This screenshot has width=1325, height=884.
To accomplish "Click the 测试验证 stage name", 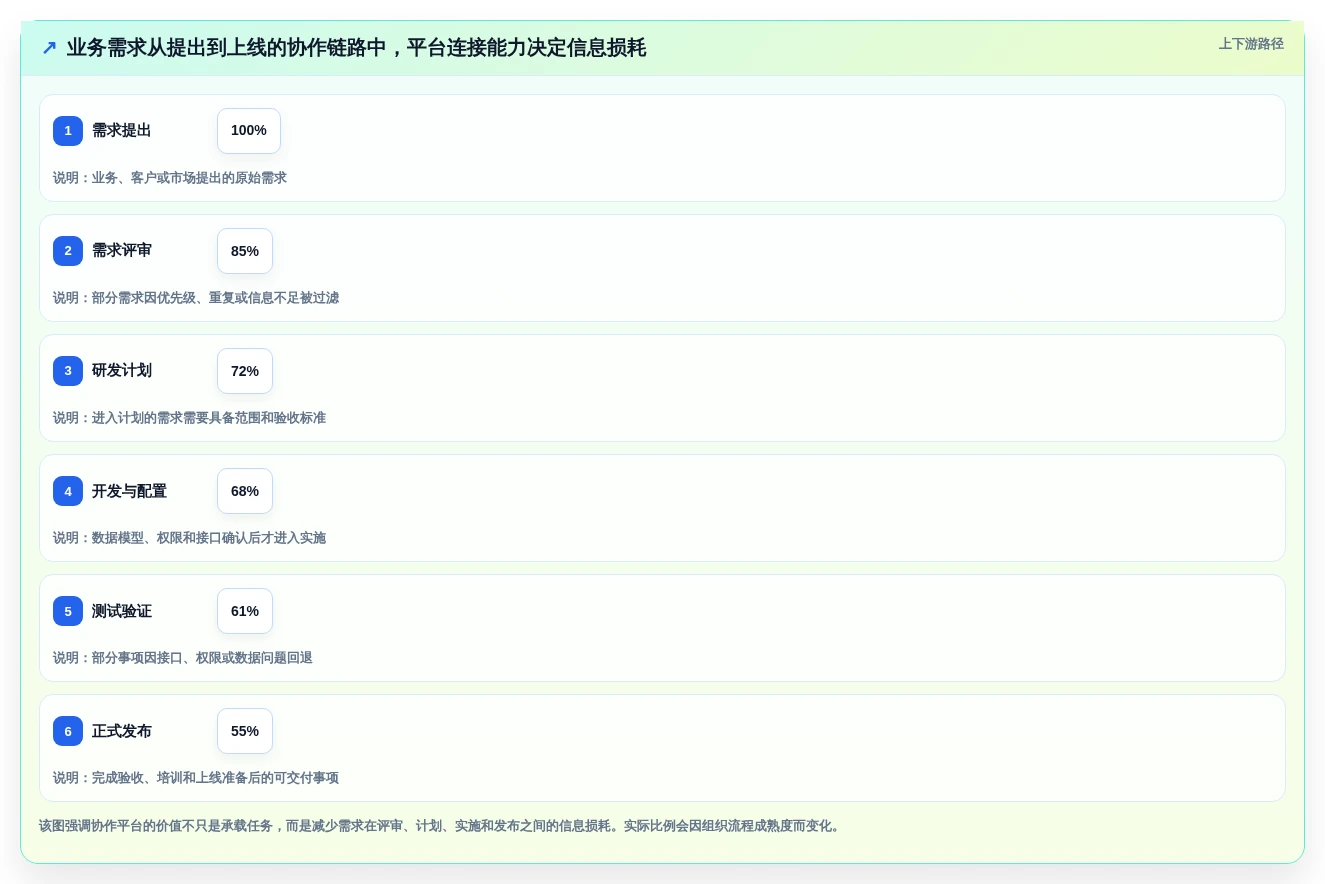I will (x=122, y=611).
